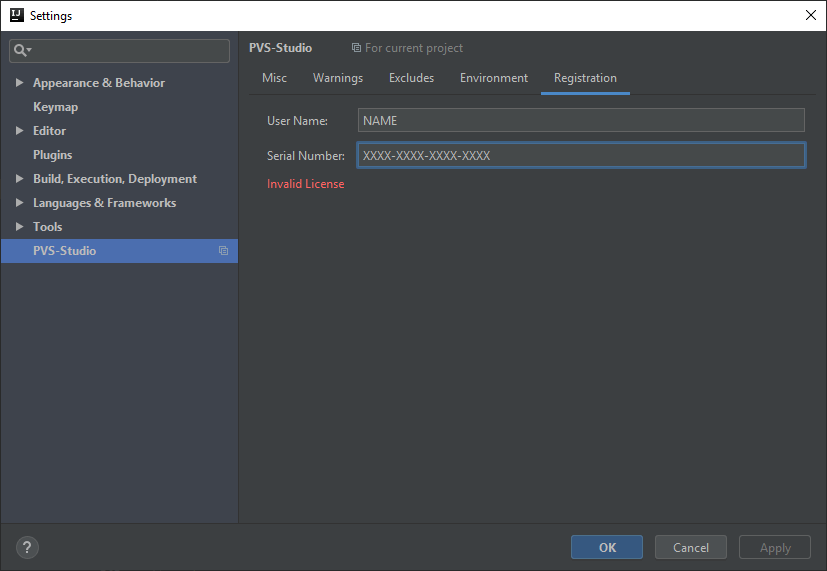827x571 pixels.
Task: Click the project-level icon on the PVS-Studio row
Action: 224,251
